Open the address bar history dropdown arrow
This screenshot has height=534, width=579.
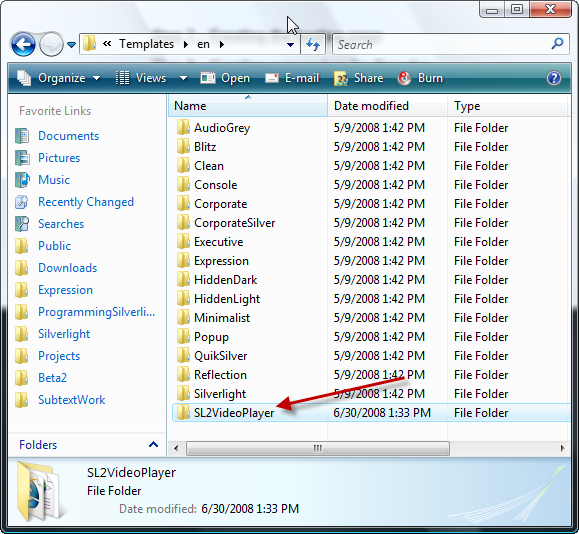290,45
